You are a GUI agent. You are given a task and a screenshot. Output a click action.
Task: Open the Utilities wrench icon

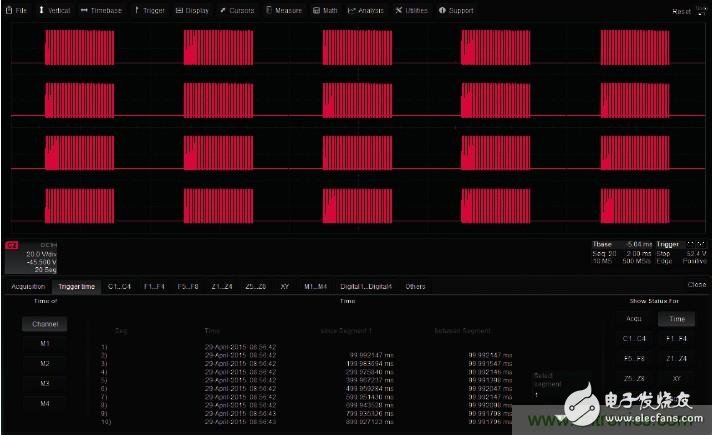point(400,10)
